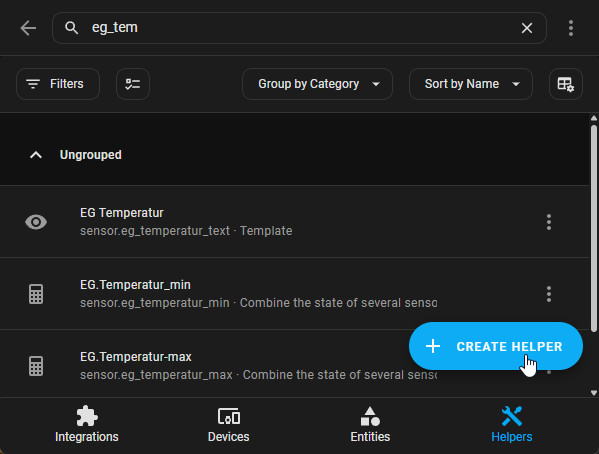Click calculator icon of EG.Temperatur-max
The width and height of the screenshot is (599, 454).
(36, 366)
